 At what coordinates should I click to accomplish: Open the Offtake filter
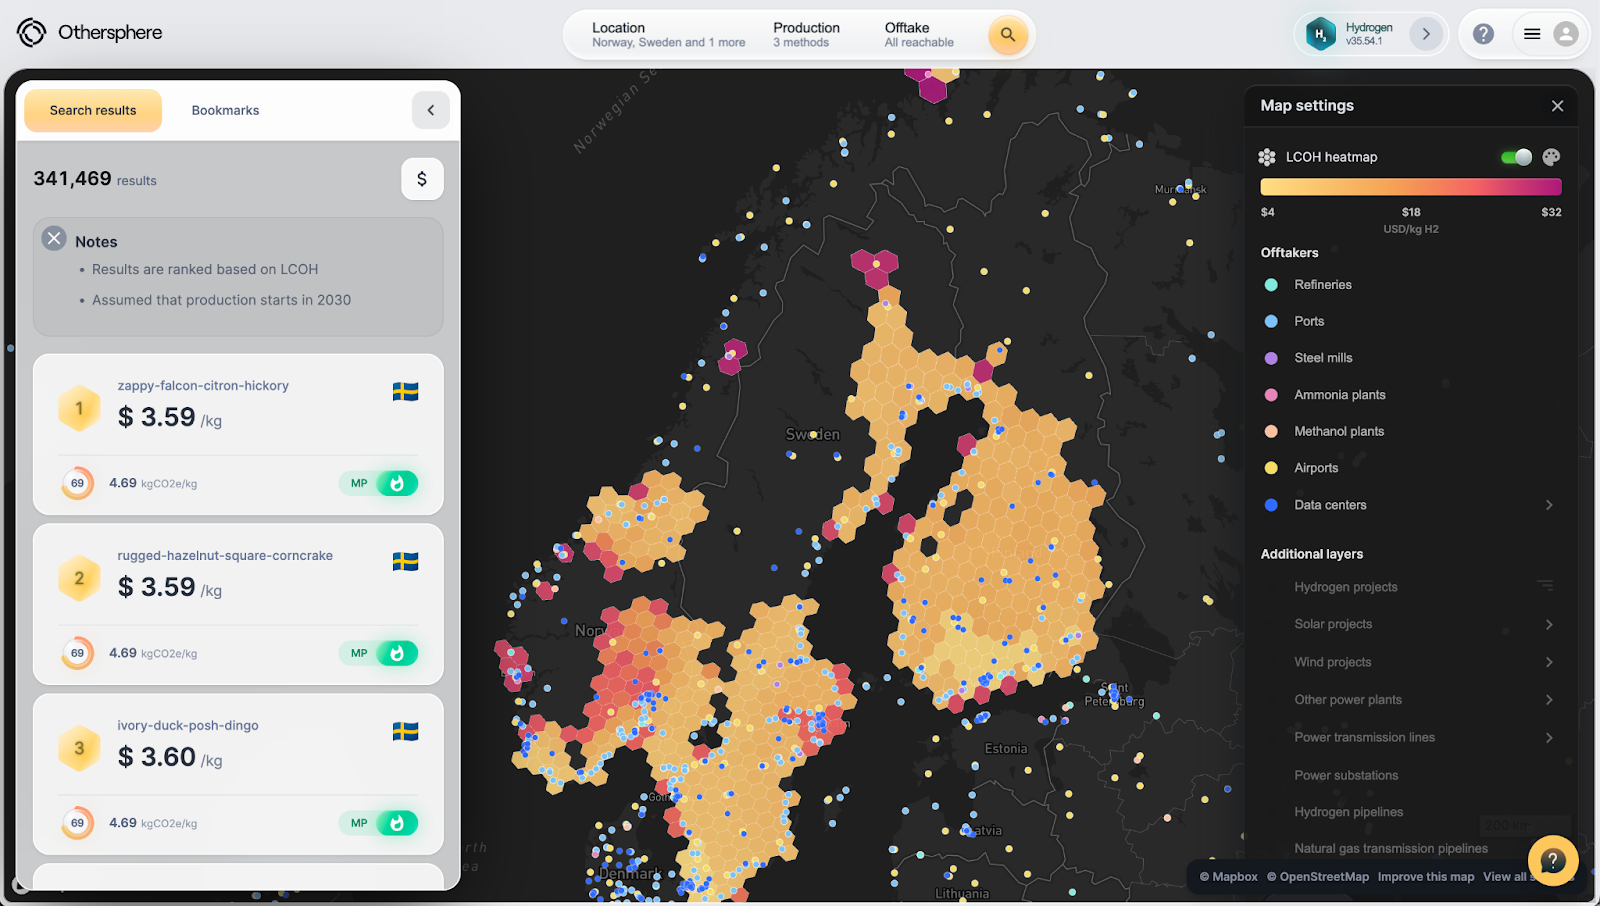coord(919,35)
